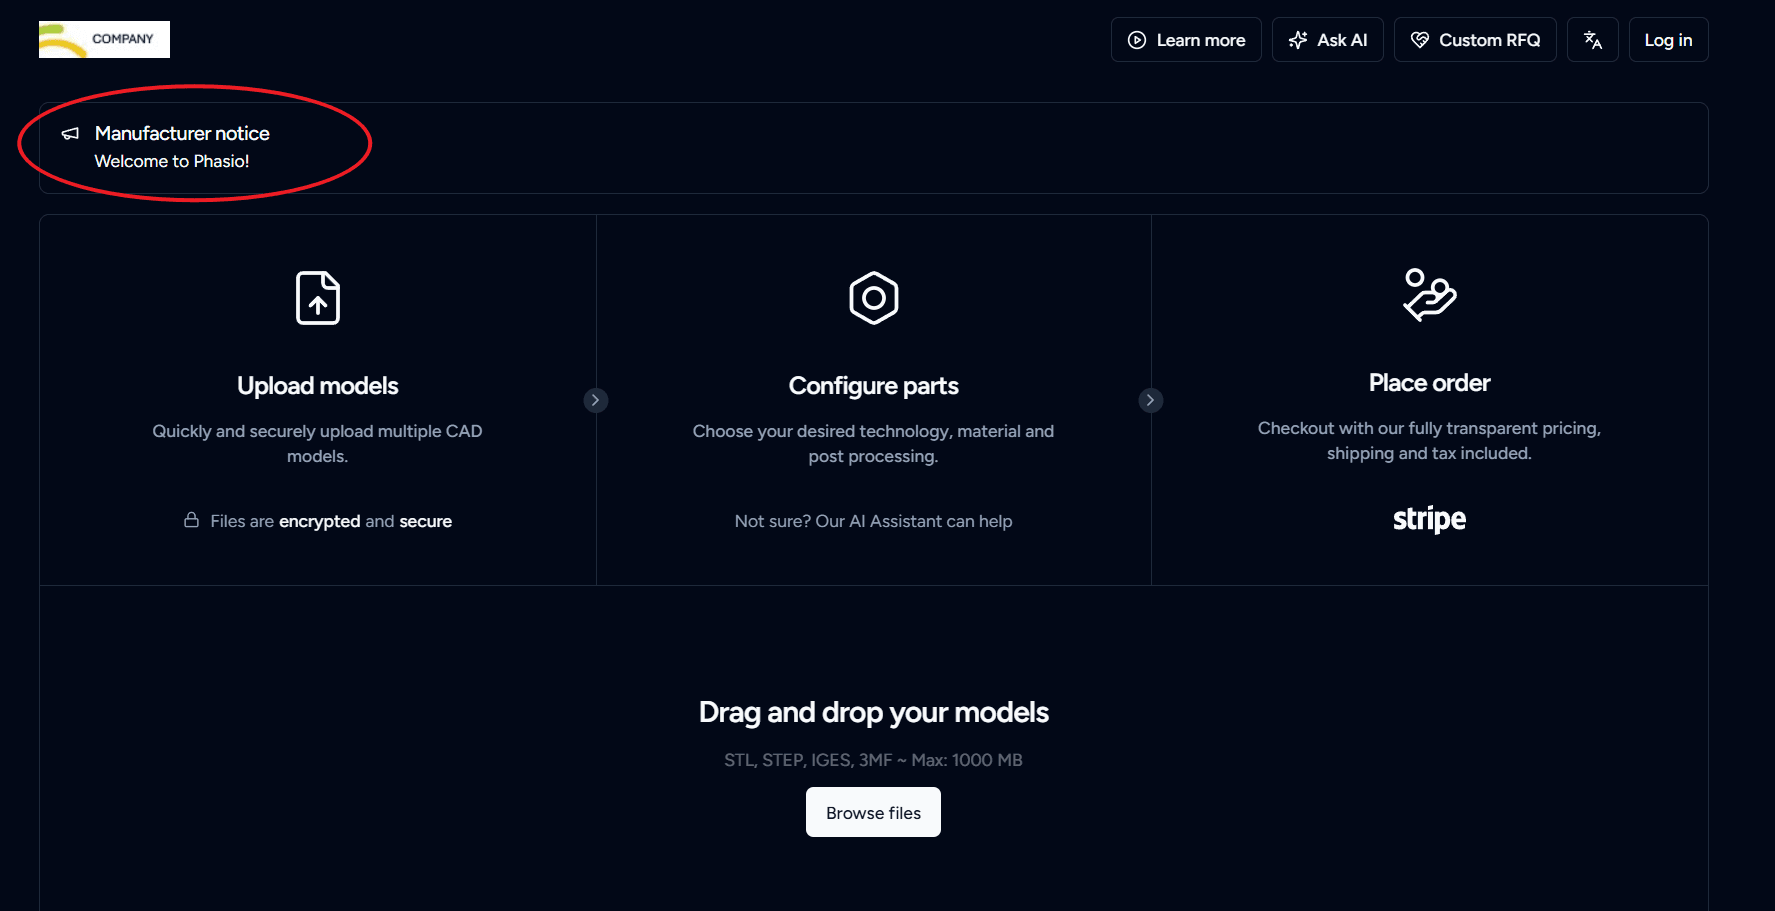
Task: Click chevron arrow after Upload models
Action: [595, 400]
